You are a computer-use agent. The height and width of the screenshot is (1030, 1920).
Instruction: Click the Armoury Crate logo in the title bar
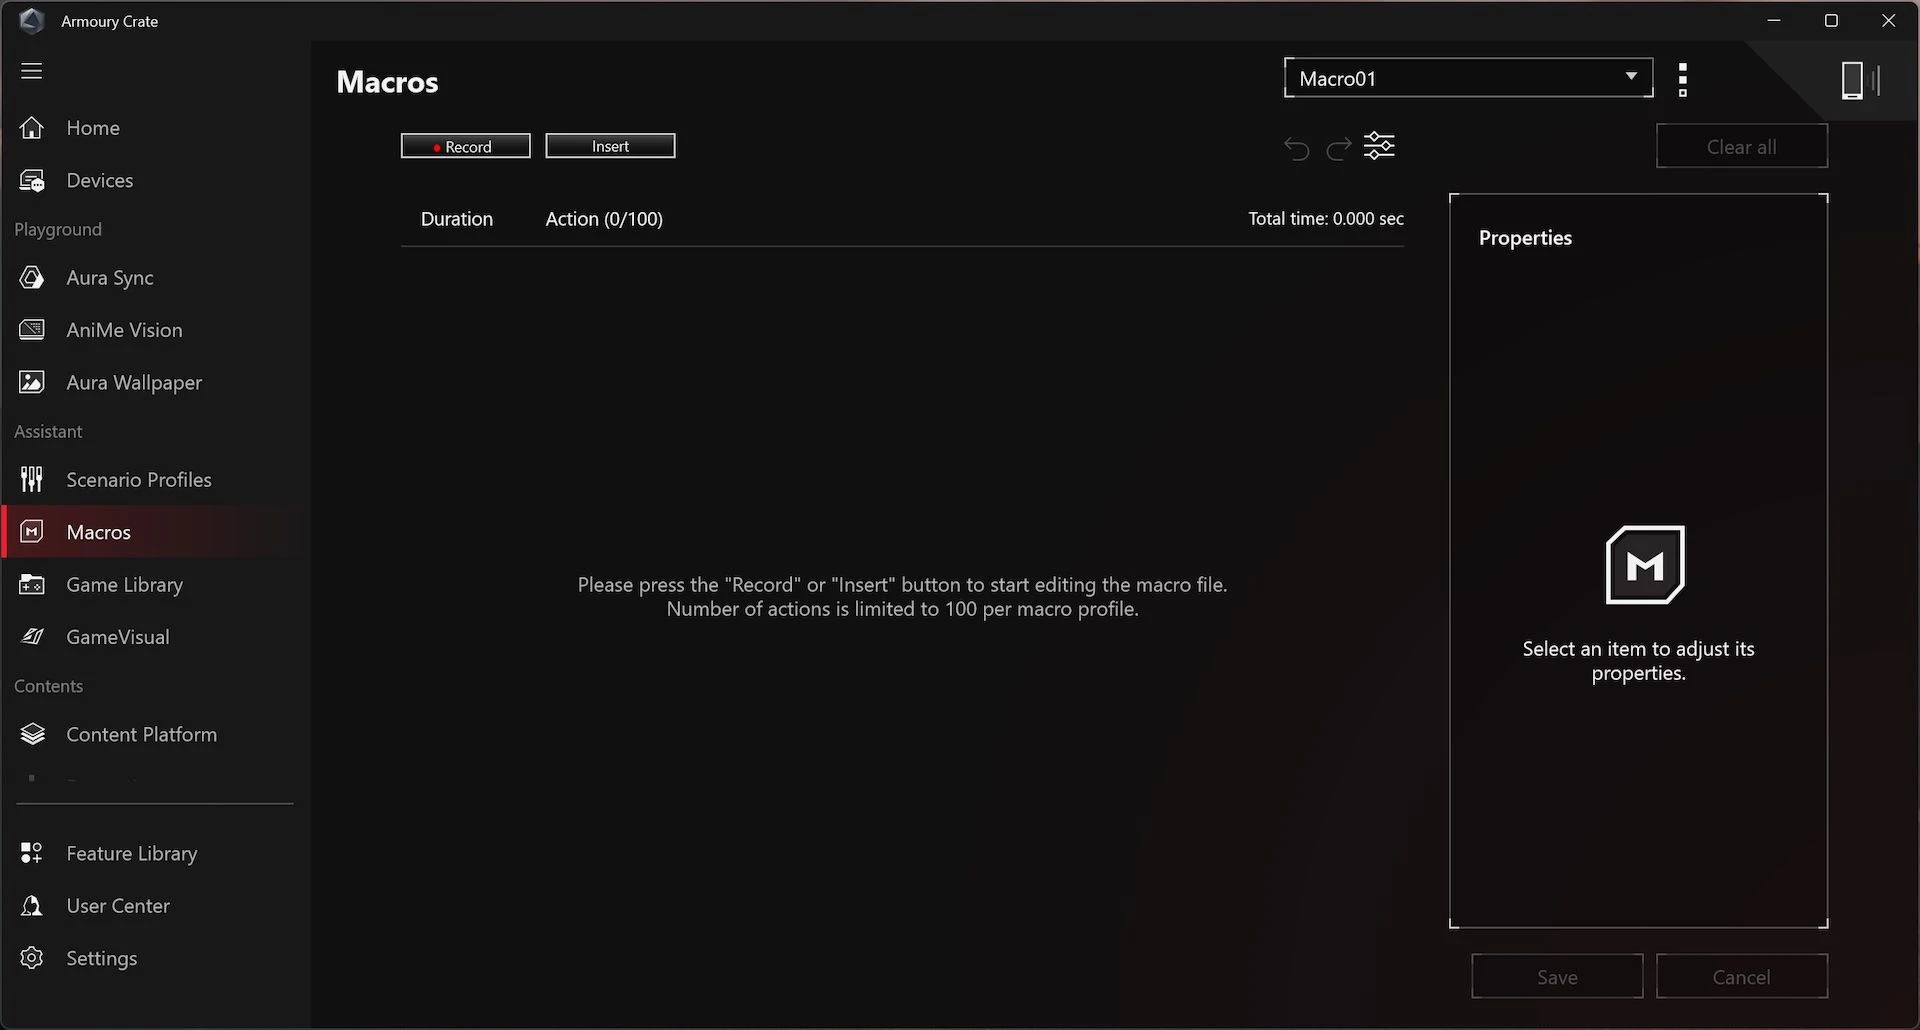pos(31,21)
